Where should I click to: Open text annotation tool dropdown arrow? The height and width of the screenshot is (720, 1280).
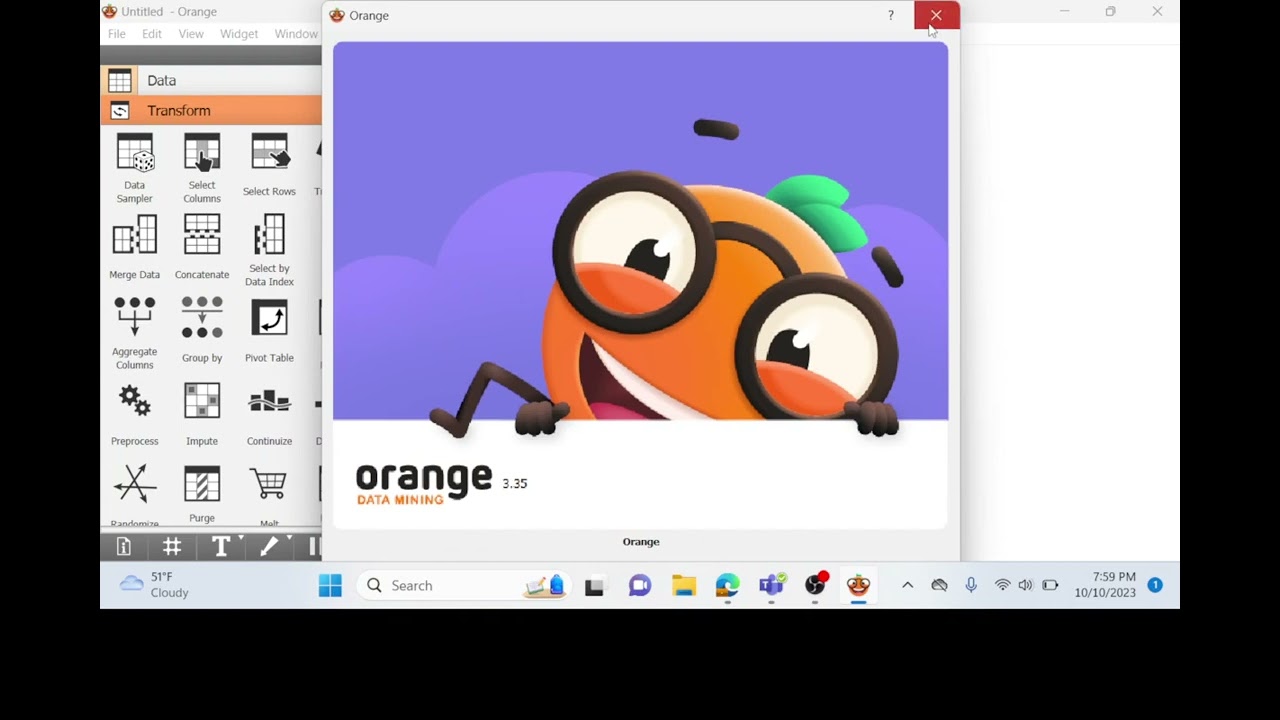(241, 539)
